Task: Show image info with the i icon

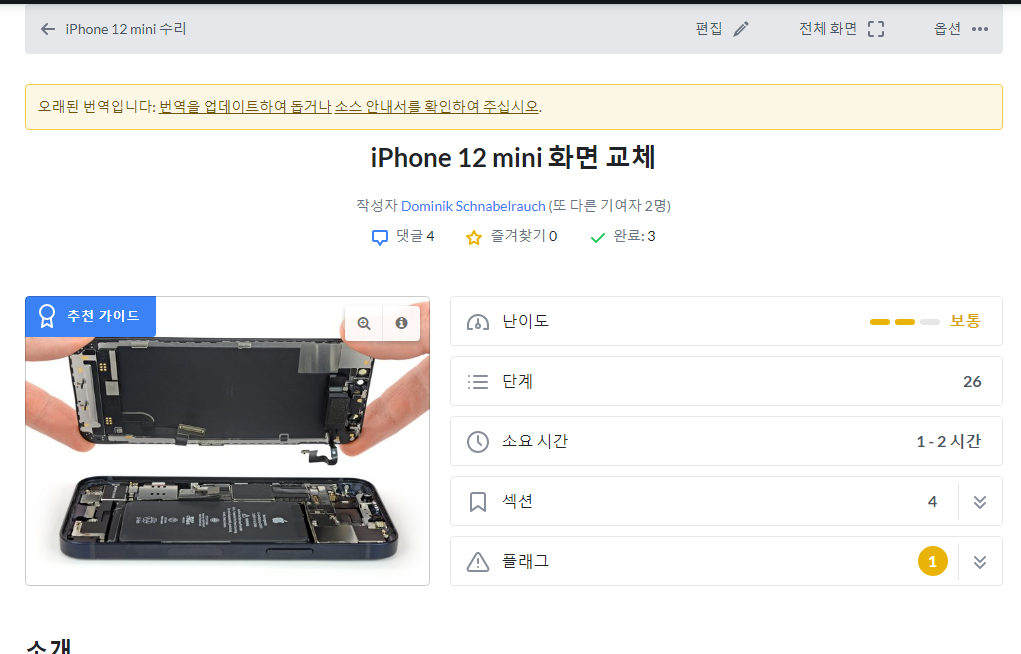Action: (401, 323)
